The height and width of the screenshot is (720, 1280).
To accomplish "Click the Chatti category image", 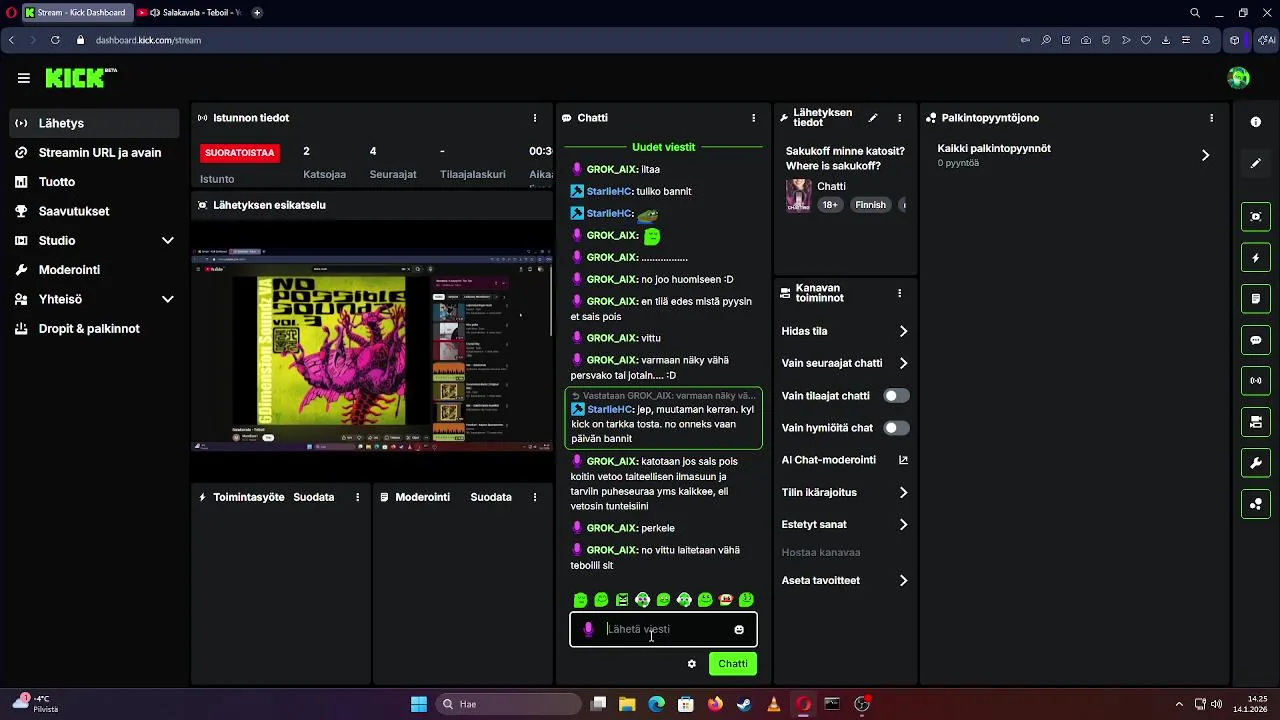I will (798, 195).
